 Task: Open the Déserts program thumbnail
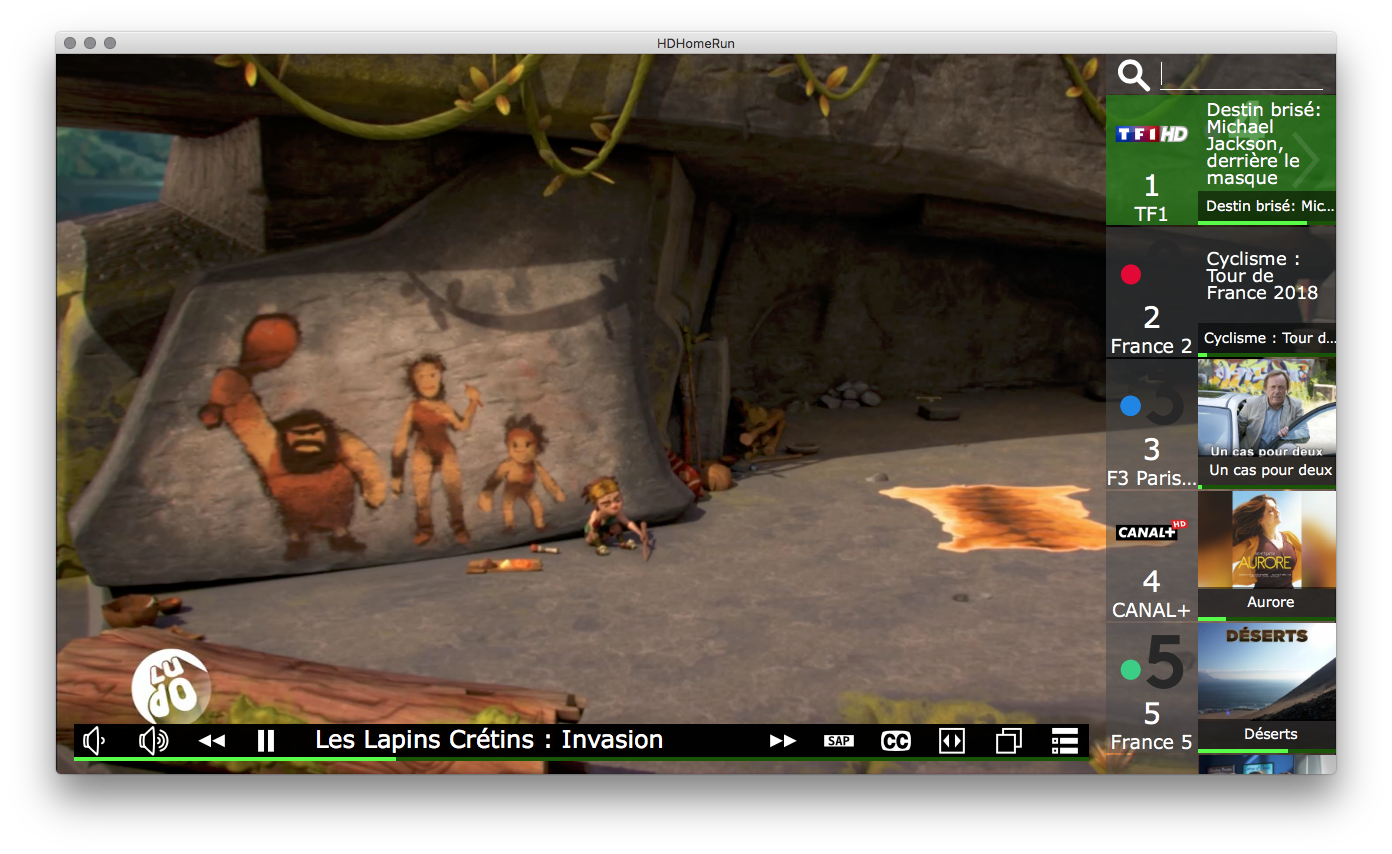[1267, 671]
